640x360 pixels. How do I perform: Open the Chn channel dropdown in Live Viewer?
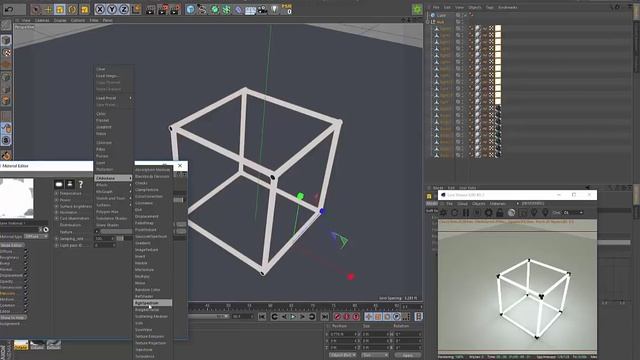click(x=573, y=213)
